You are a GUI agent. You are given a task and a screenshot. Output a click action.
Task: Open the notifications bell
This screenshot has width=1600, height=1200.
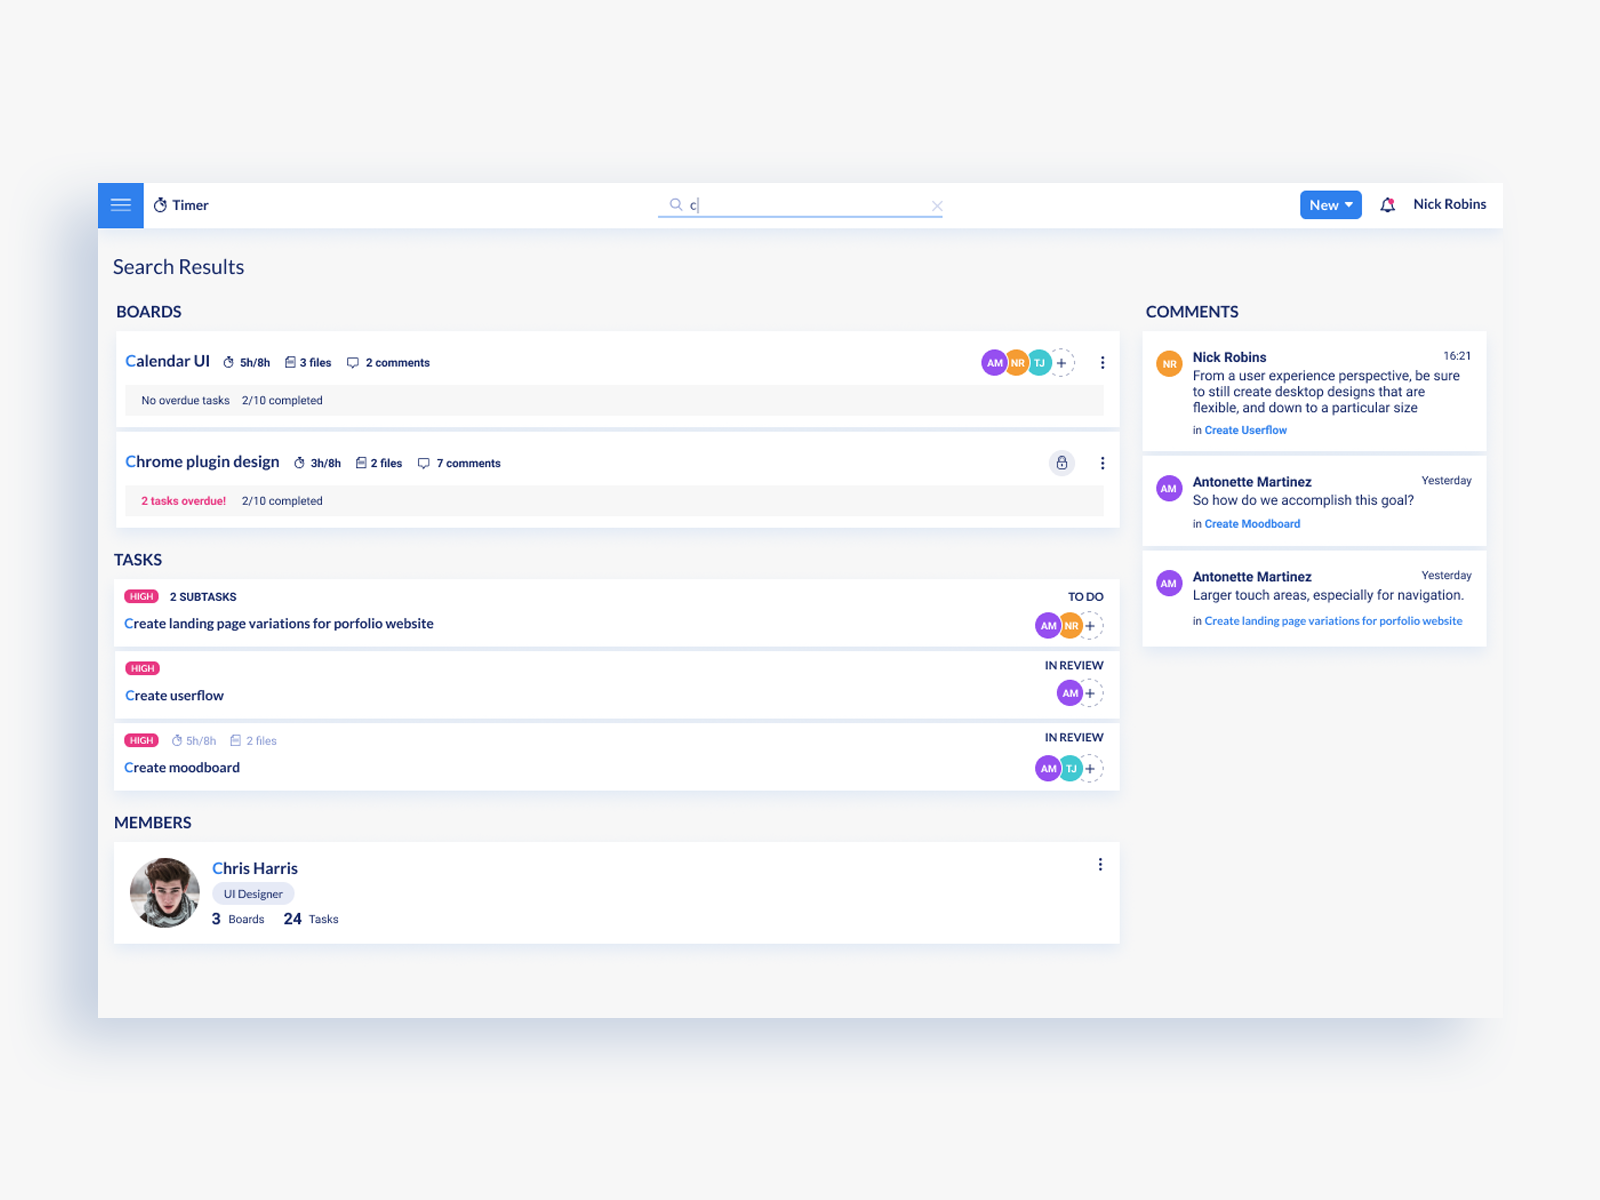coord(1388,204)
